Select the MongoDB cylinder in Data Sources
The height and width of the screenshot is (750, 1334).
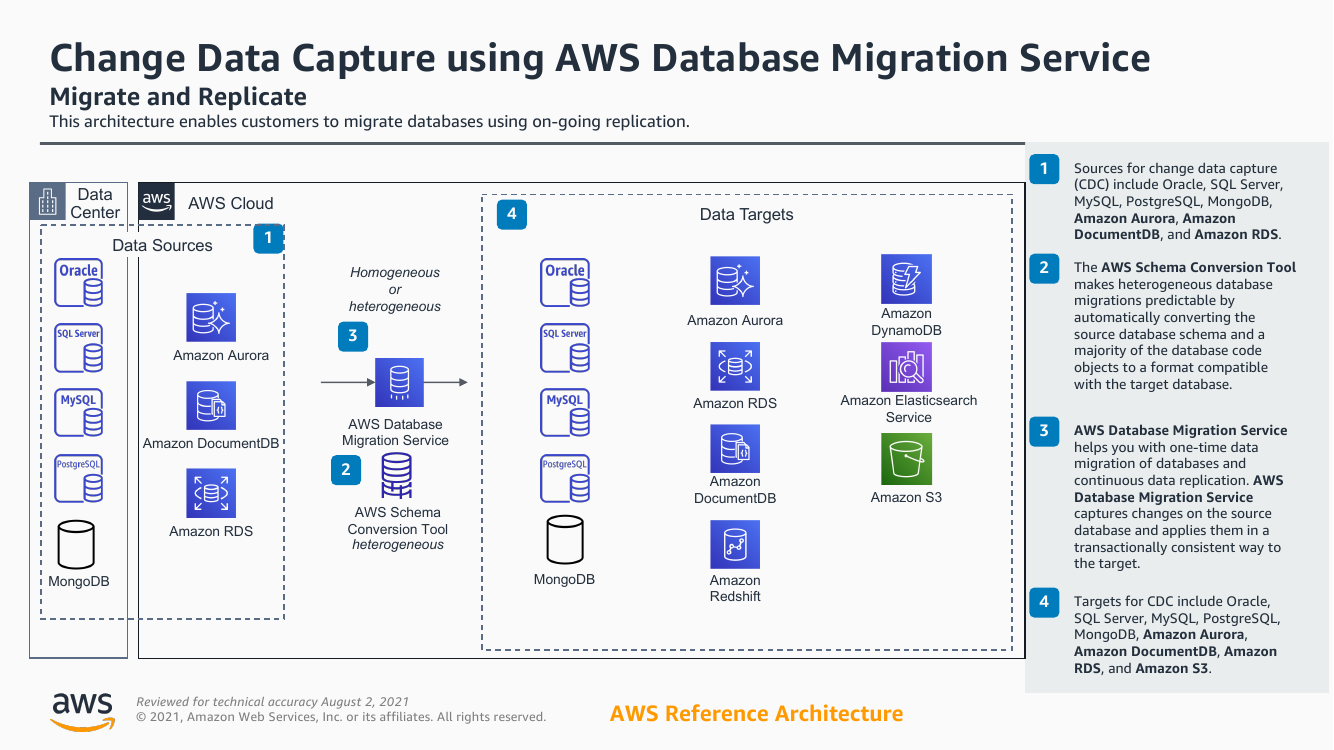(76, 544)
